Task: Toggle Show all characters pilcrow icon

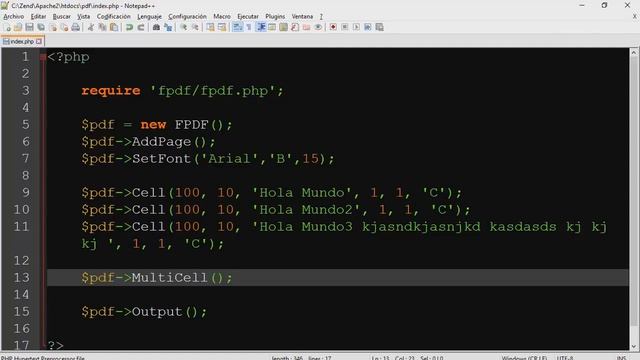Action: coord(249,27)
